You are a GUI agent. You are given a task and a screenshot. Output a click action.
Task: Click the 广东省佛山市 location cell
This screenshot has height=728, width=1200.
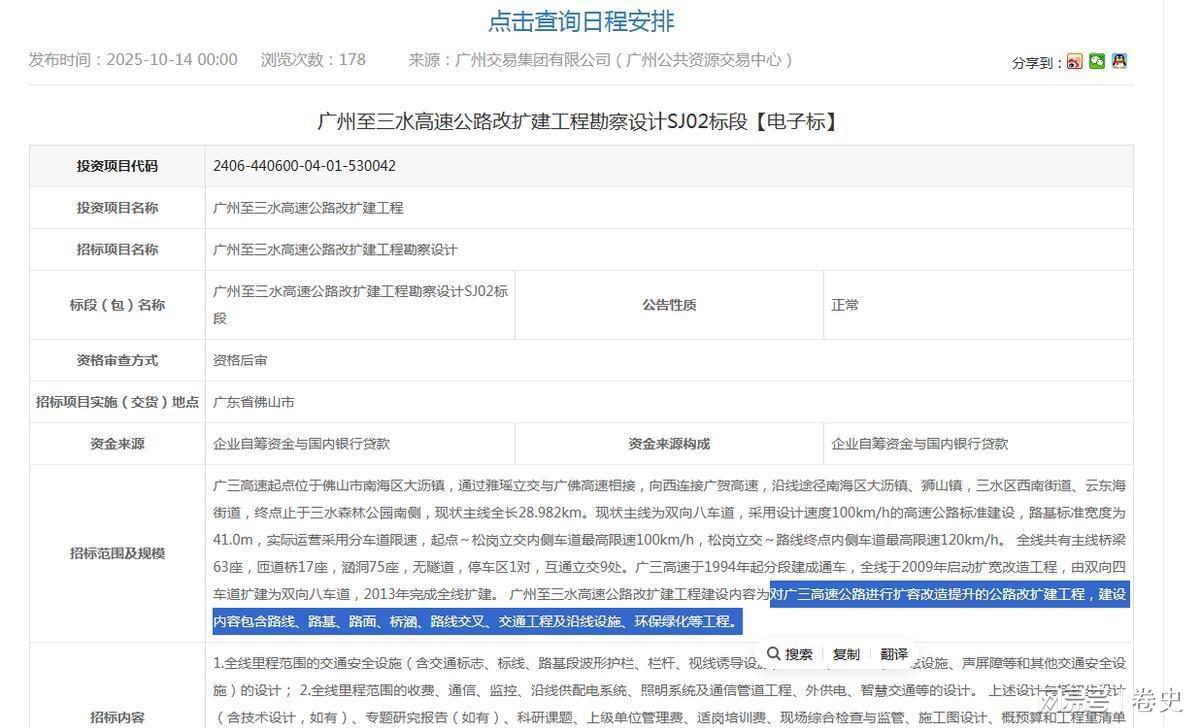(x=253, y=402)
